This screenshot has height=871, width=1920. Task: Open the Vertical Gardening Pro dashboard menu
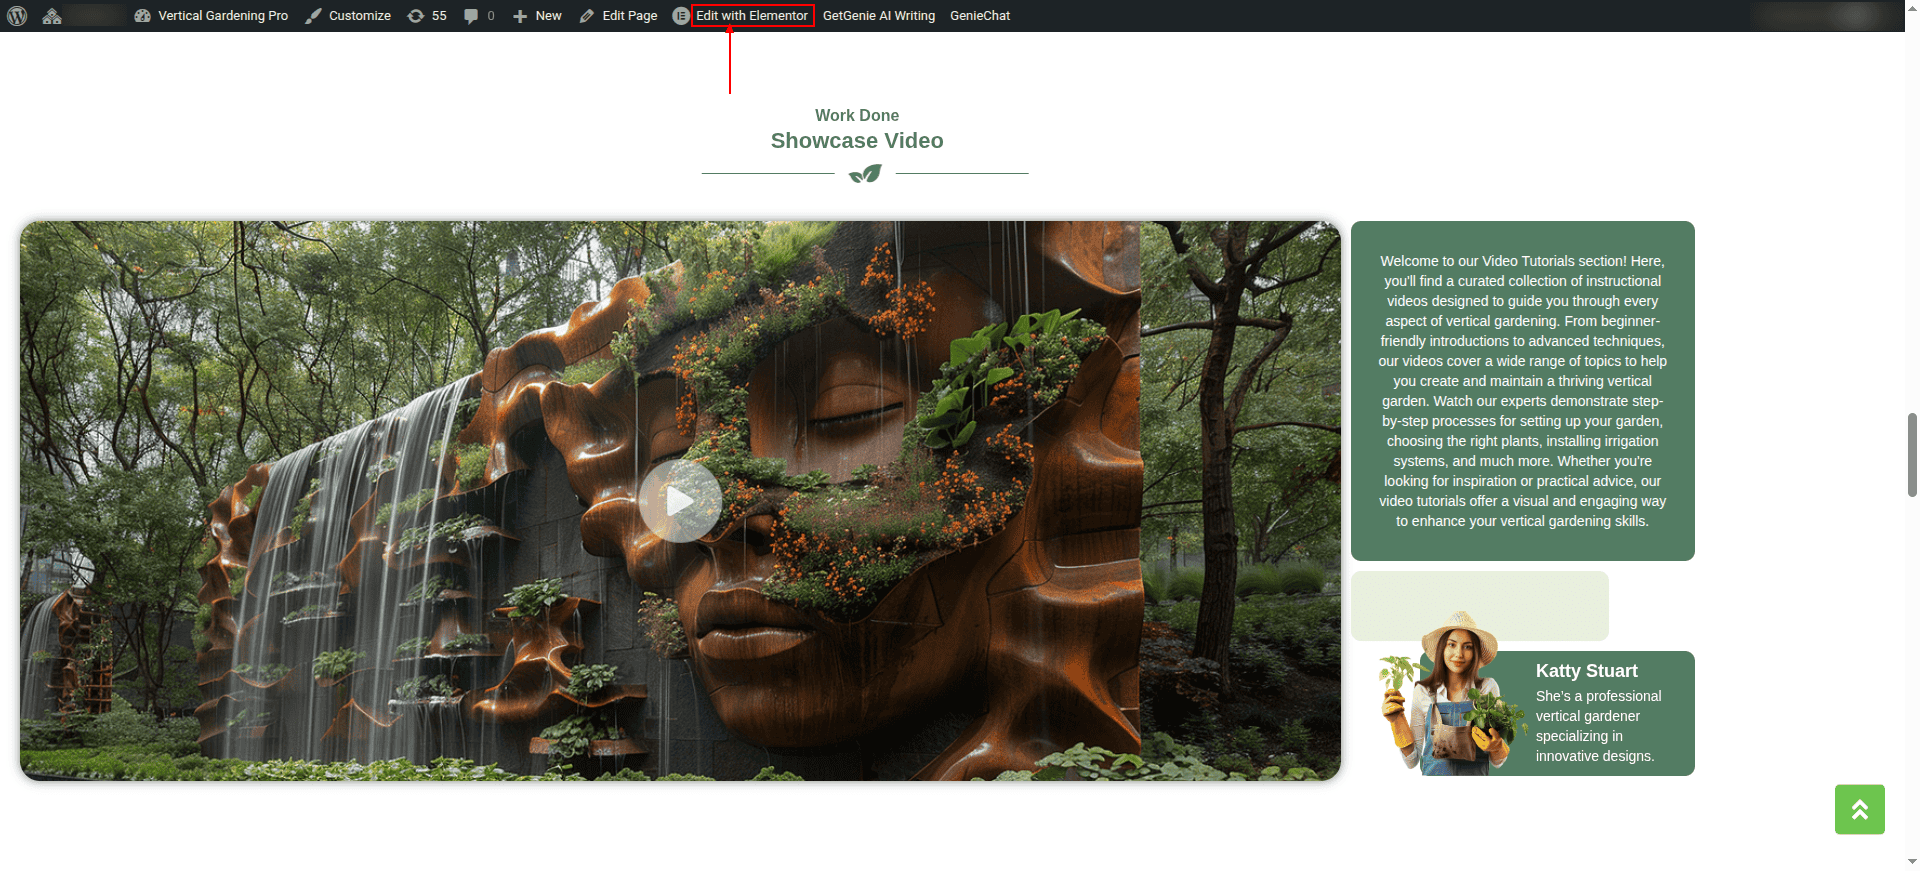[x=211, y=16]
